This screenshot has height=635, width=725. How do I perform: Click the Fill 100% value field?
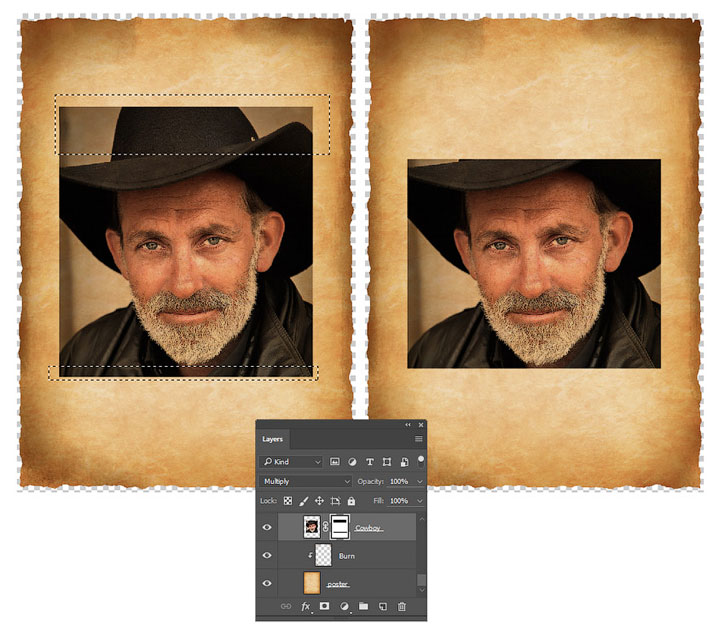point(399,501)
